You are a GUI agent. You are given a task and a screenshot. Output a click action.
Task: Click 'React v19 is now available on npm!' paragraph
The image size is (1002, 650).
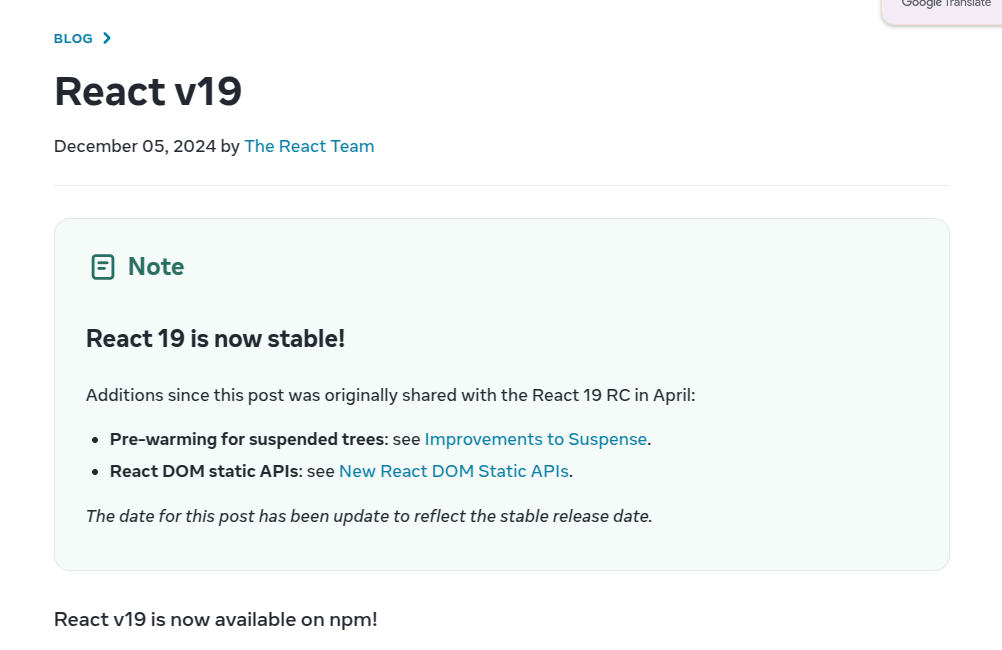pyautogui.click(x=216, y=619)
